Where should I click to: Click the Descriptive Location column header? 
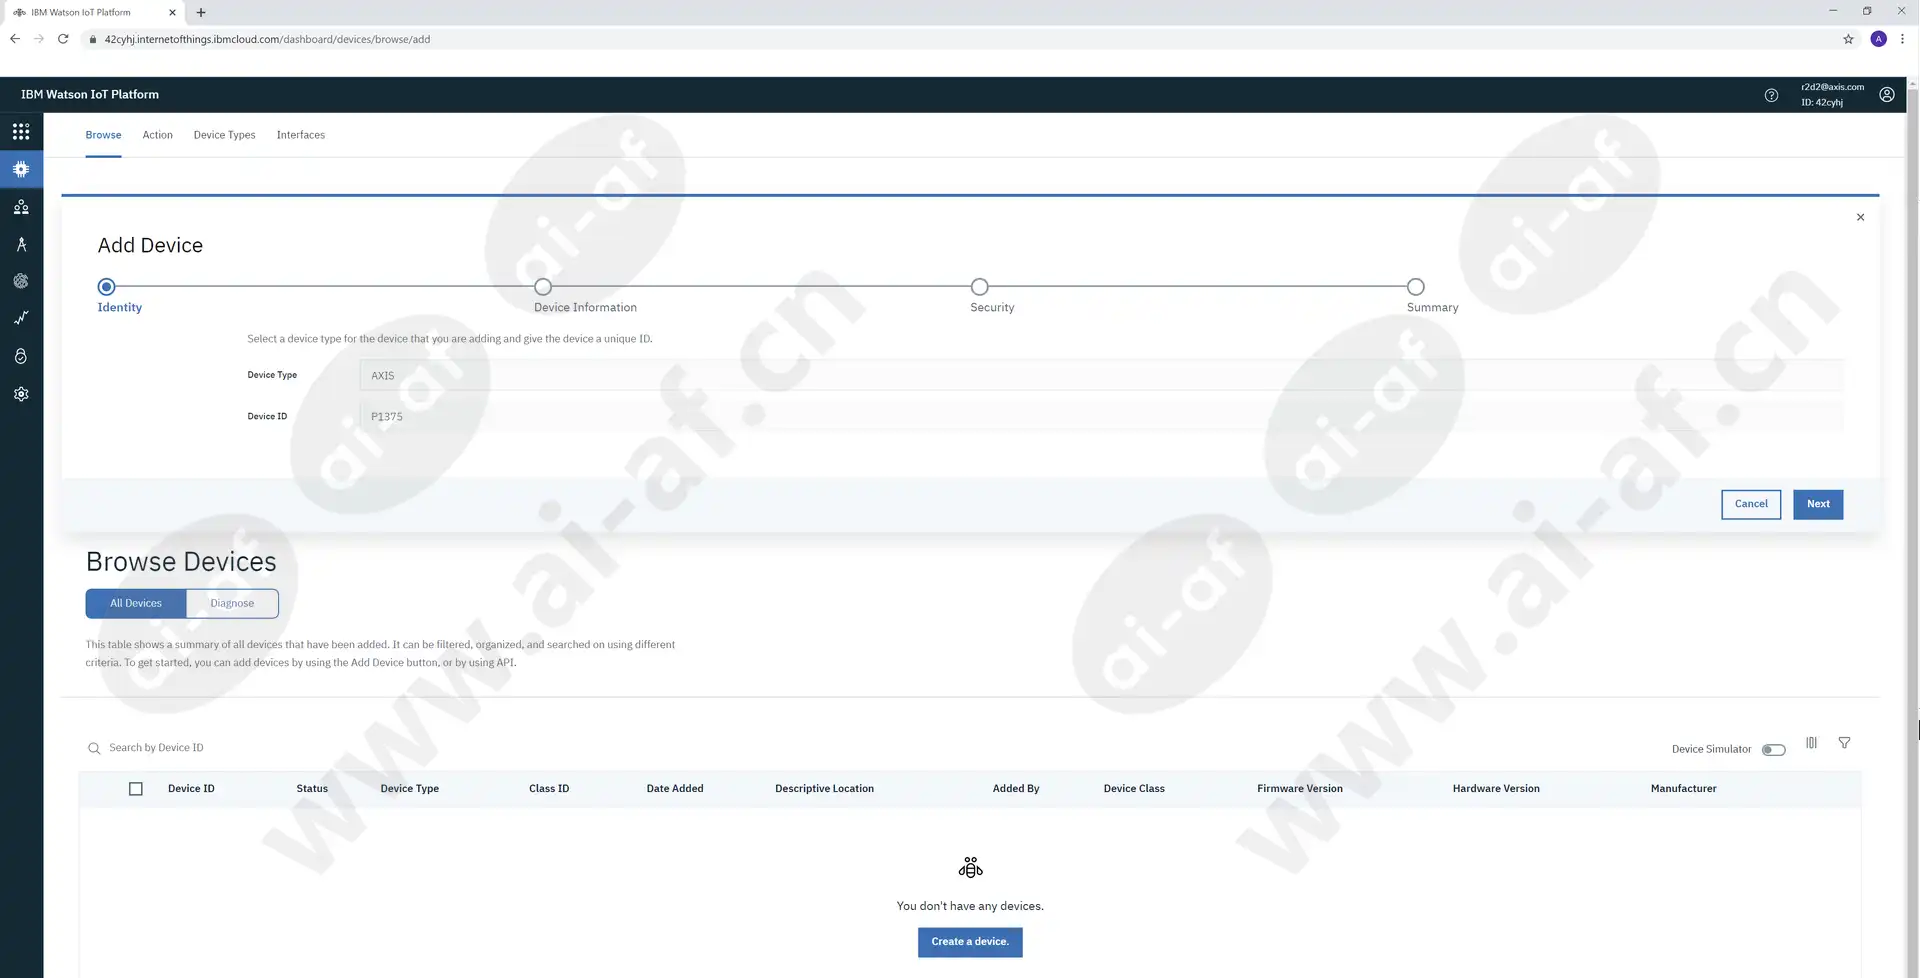824,789
